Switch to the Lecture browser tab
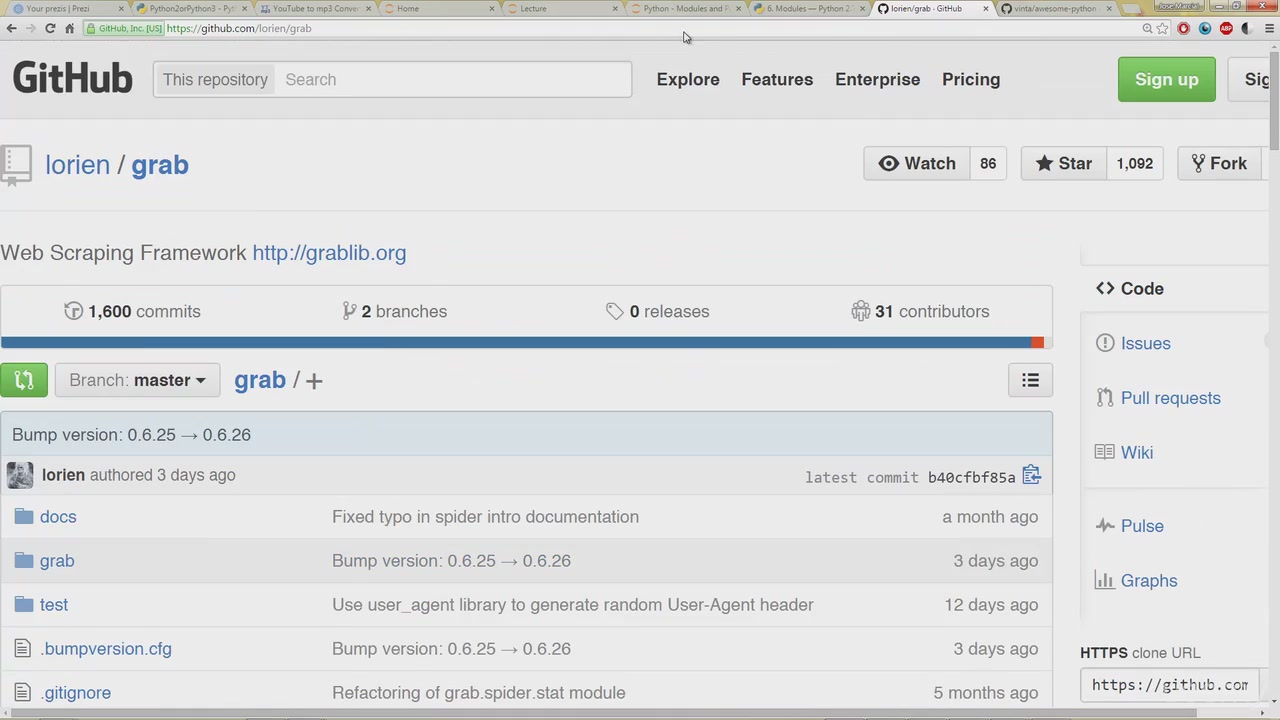Screen dimensions: 1280x720 (562, 8)
